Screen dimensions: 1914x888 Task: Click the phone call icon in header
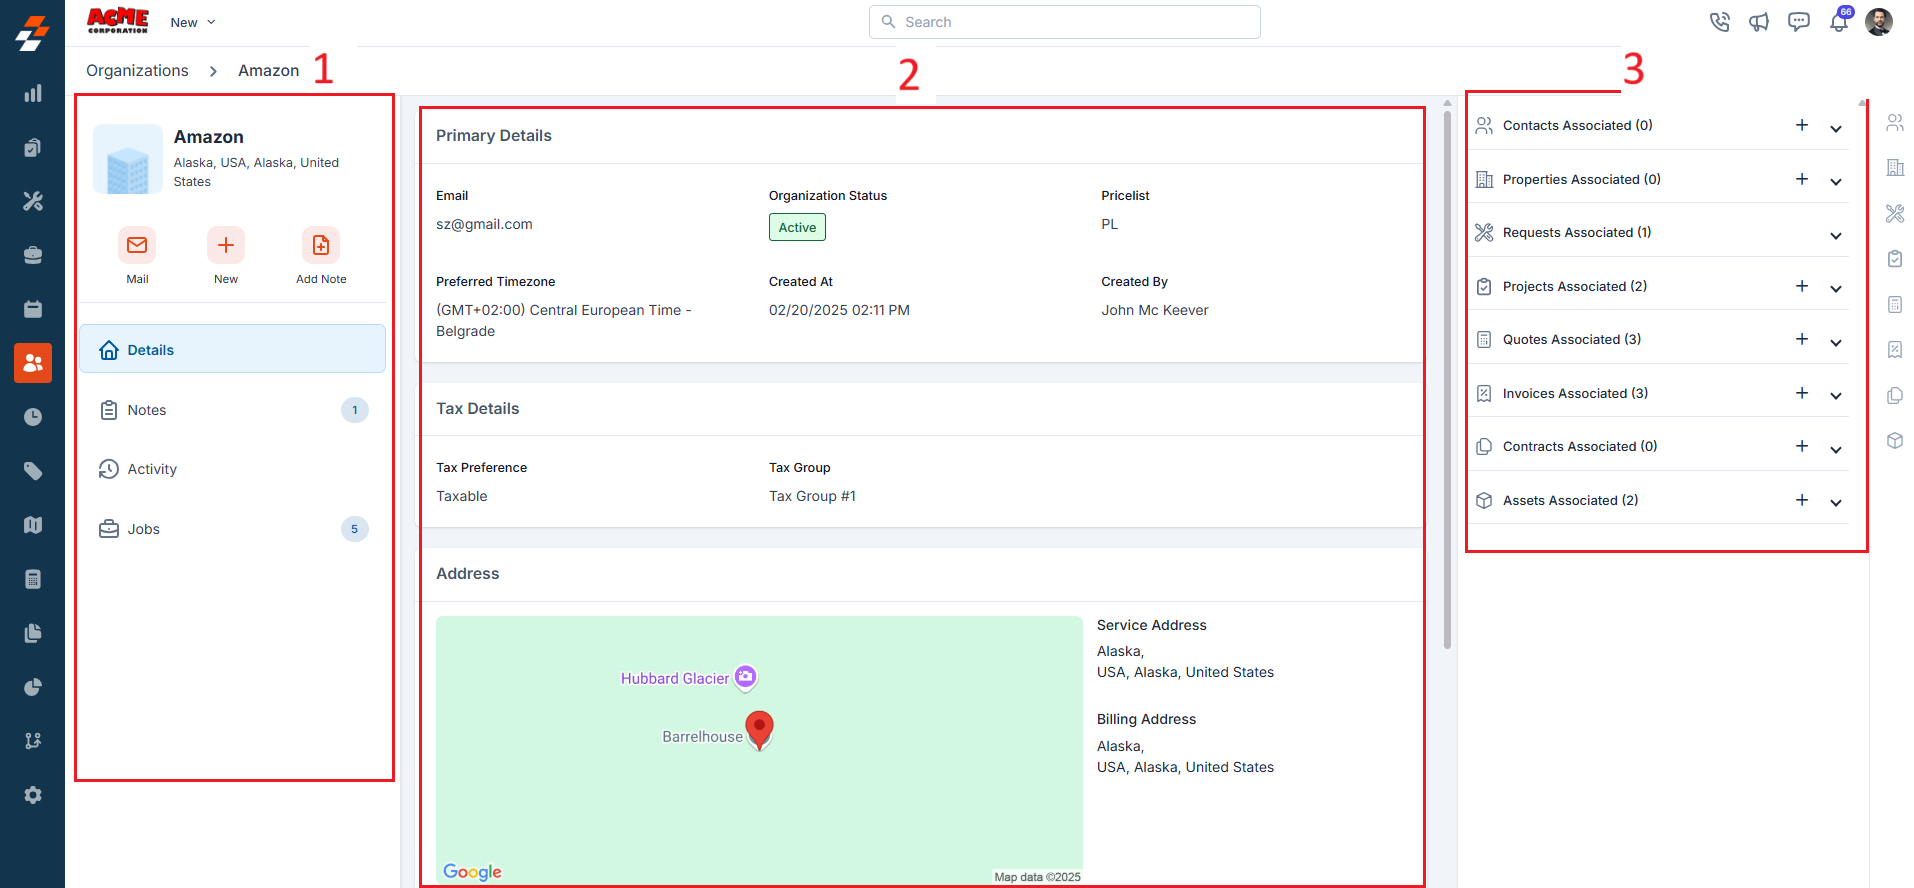pos(1720,22)
